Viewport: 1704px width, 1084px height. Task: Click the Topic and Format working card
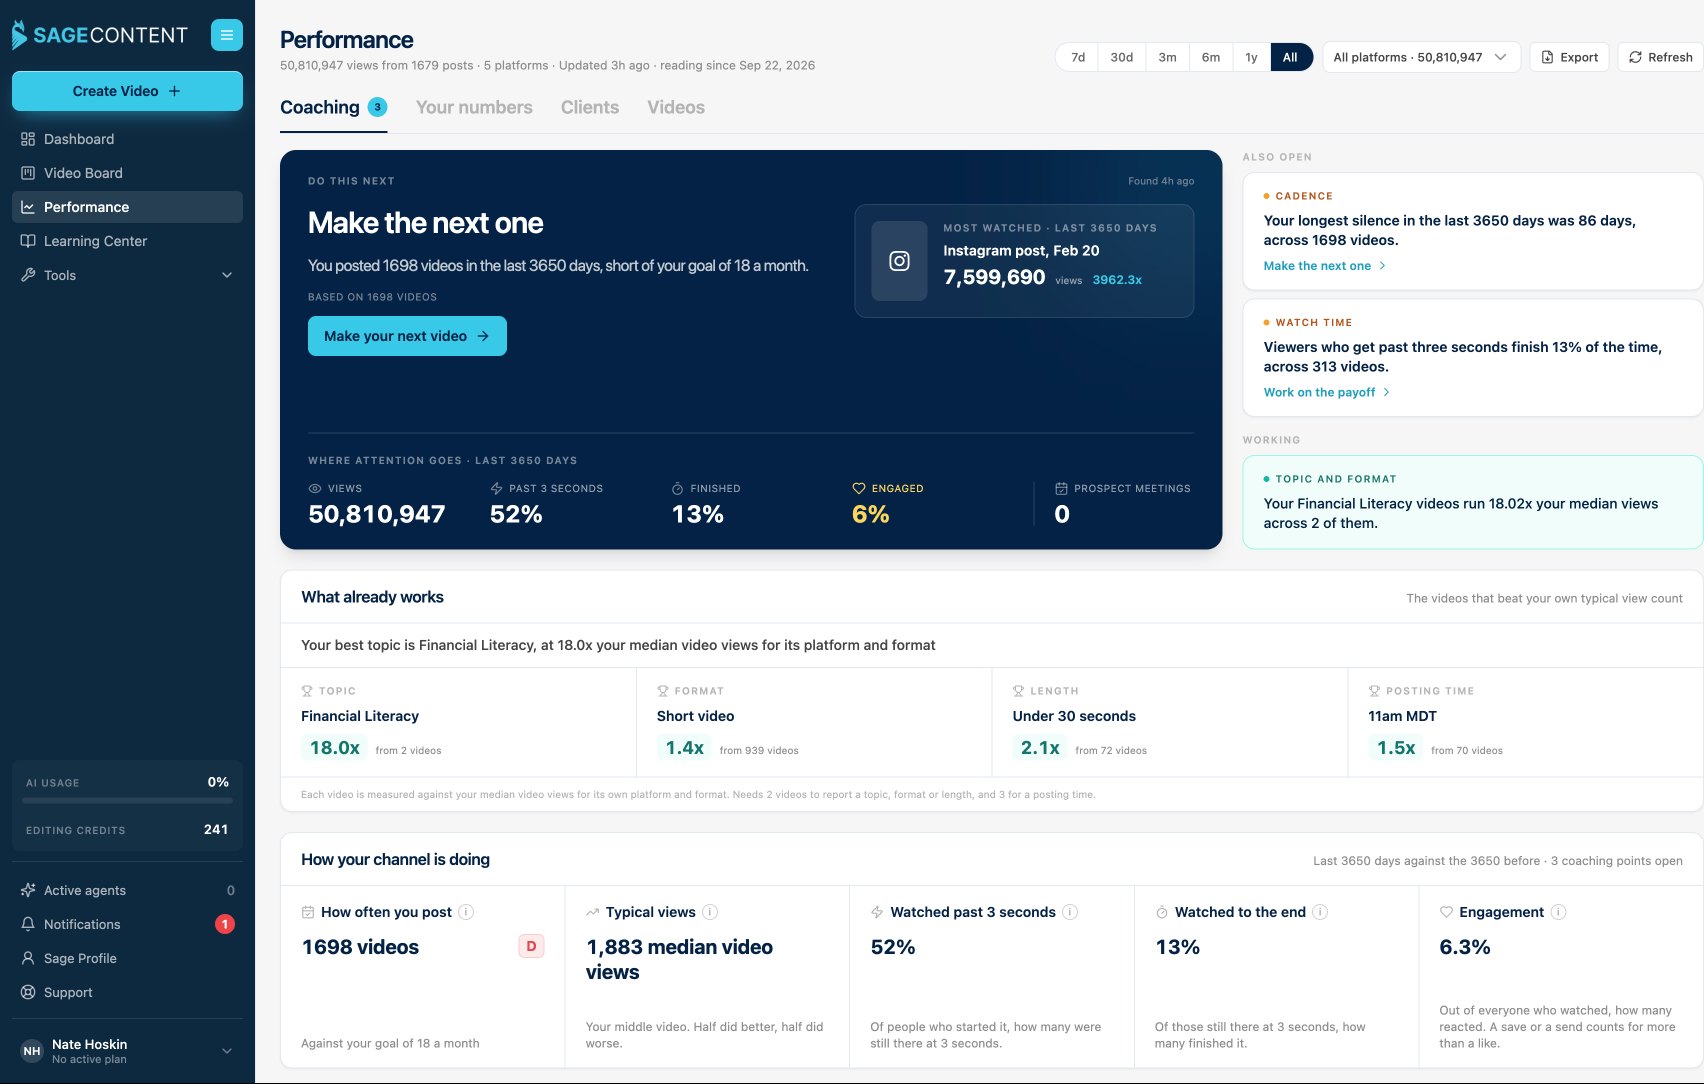(1472, 502)
